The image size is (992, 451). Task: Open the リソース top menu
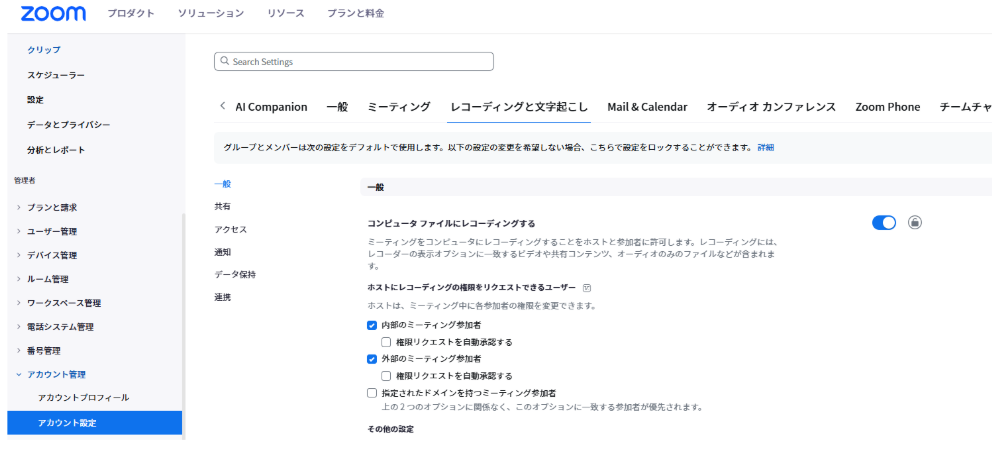(x=285, y=13)
